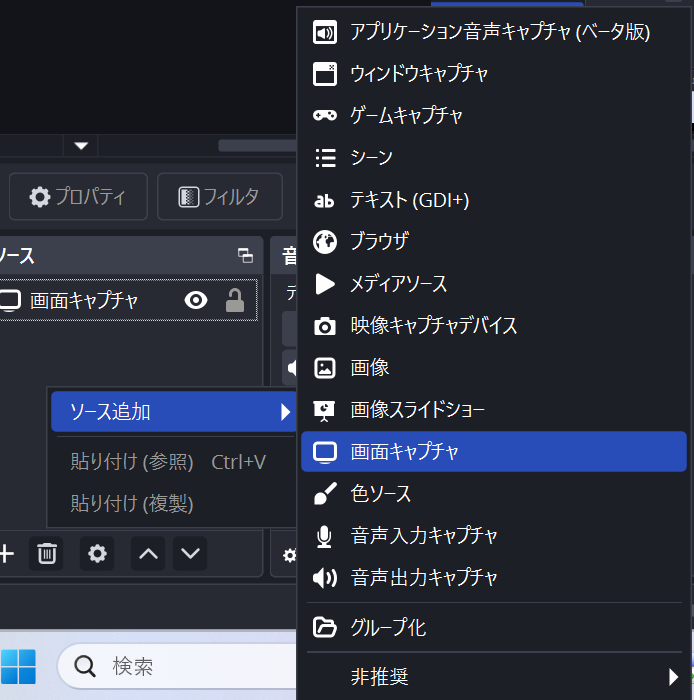Click the horizontal scrollbar under the preview
This screenshot has width=694, height=700.
pos(256,146)
